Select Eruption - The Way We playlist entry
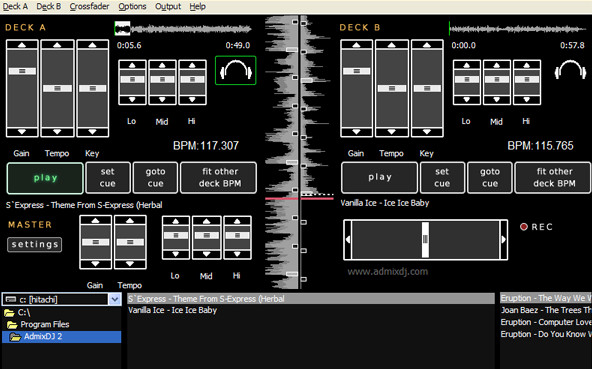The image size is (592, 369). [546, 298]
